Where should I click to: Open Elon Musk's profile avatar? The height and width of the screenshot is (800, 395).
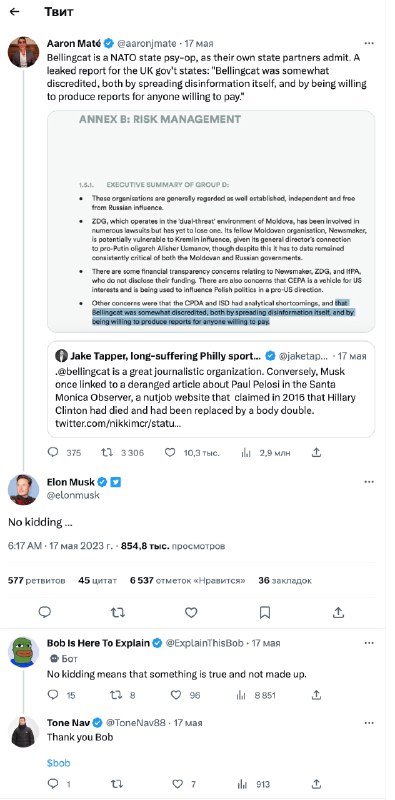[x=23, y=489]
